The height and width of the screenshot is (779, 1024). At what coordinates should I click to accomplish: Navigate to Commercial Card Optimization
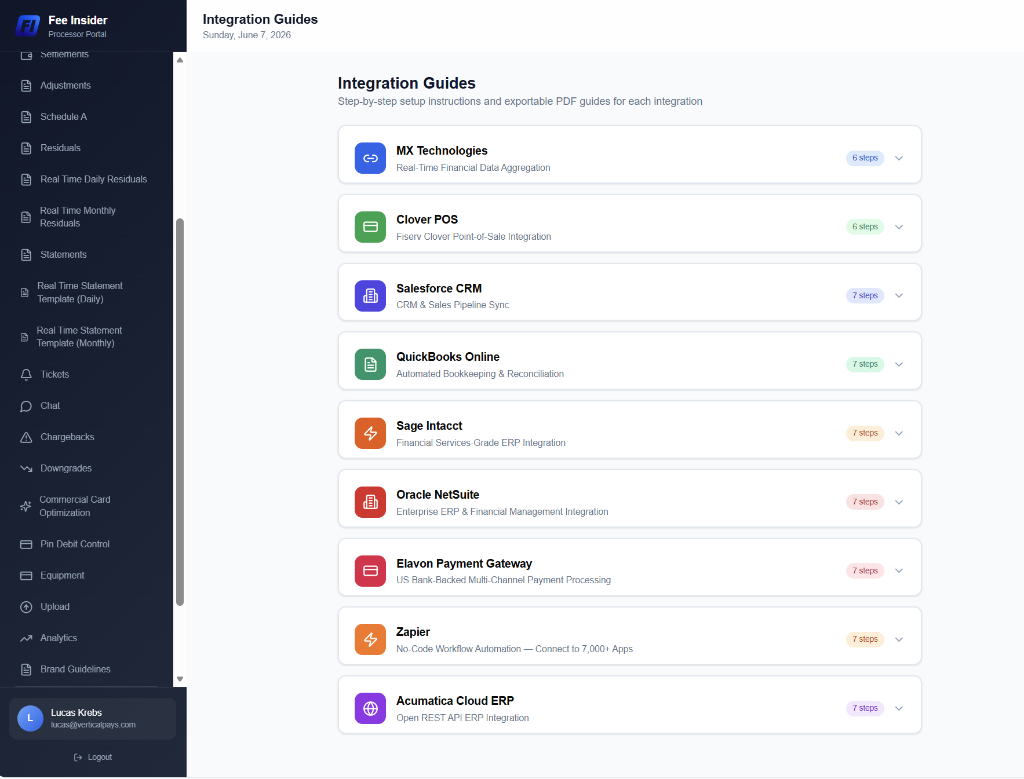[88, 506]
